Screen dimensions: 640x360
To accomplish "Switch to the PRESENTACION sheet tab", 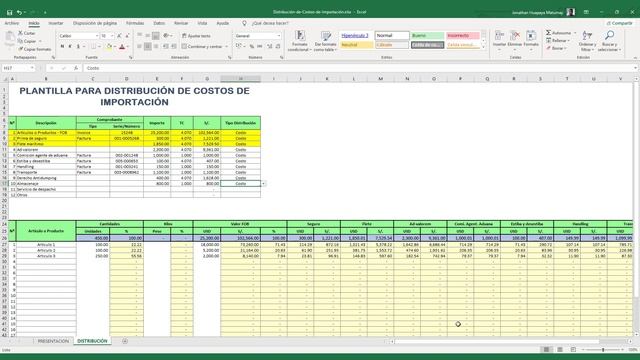I will coord(53,341).
